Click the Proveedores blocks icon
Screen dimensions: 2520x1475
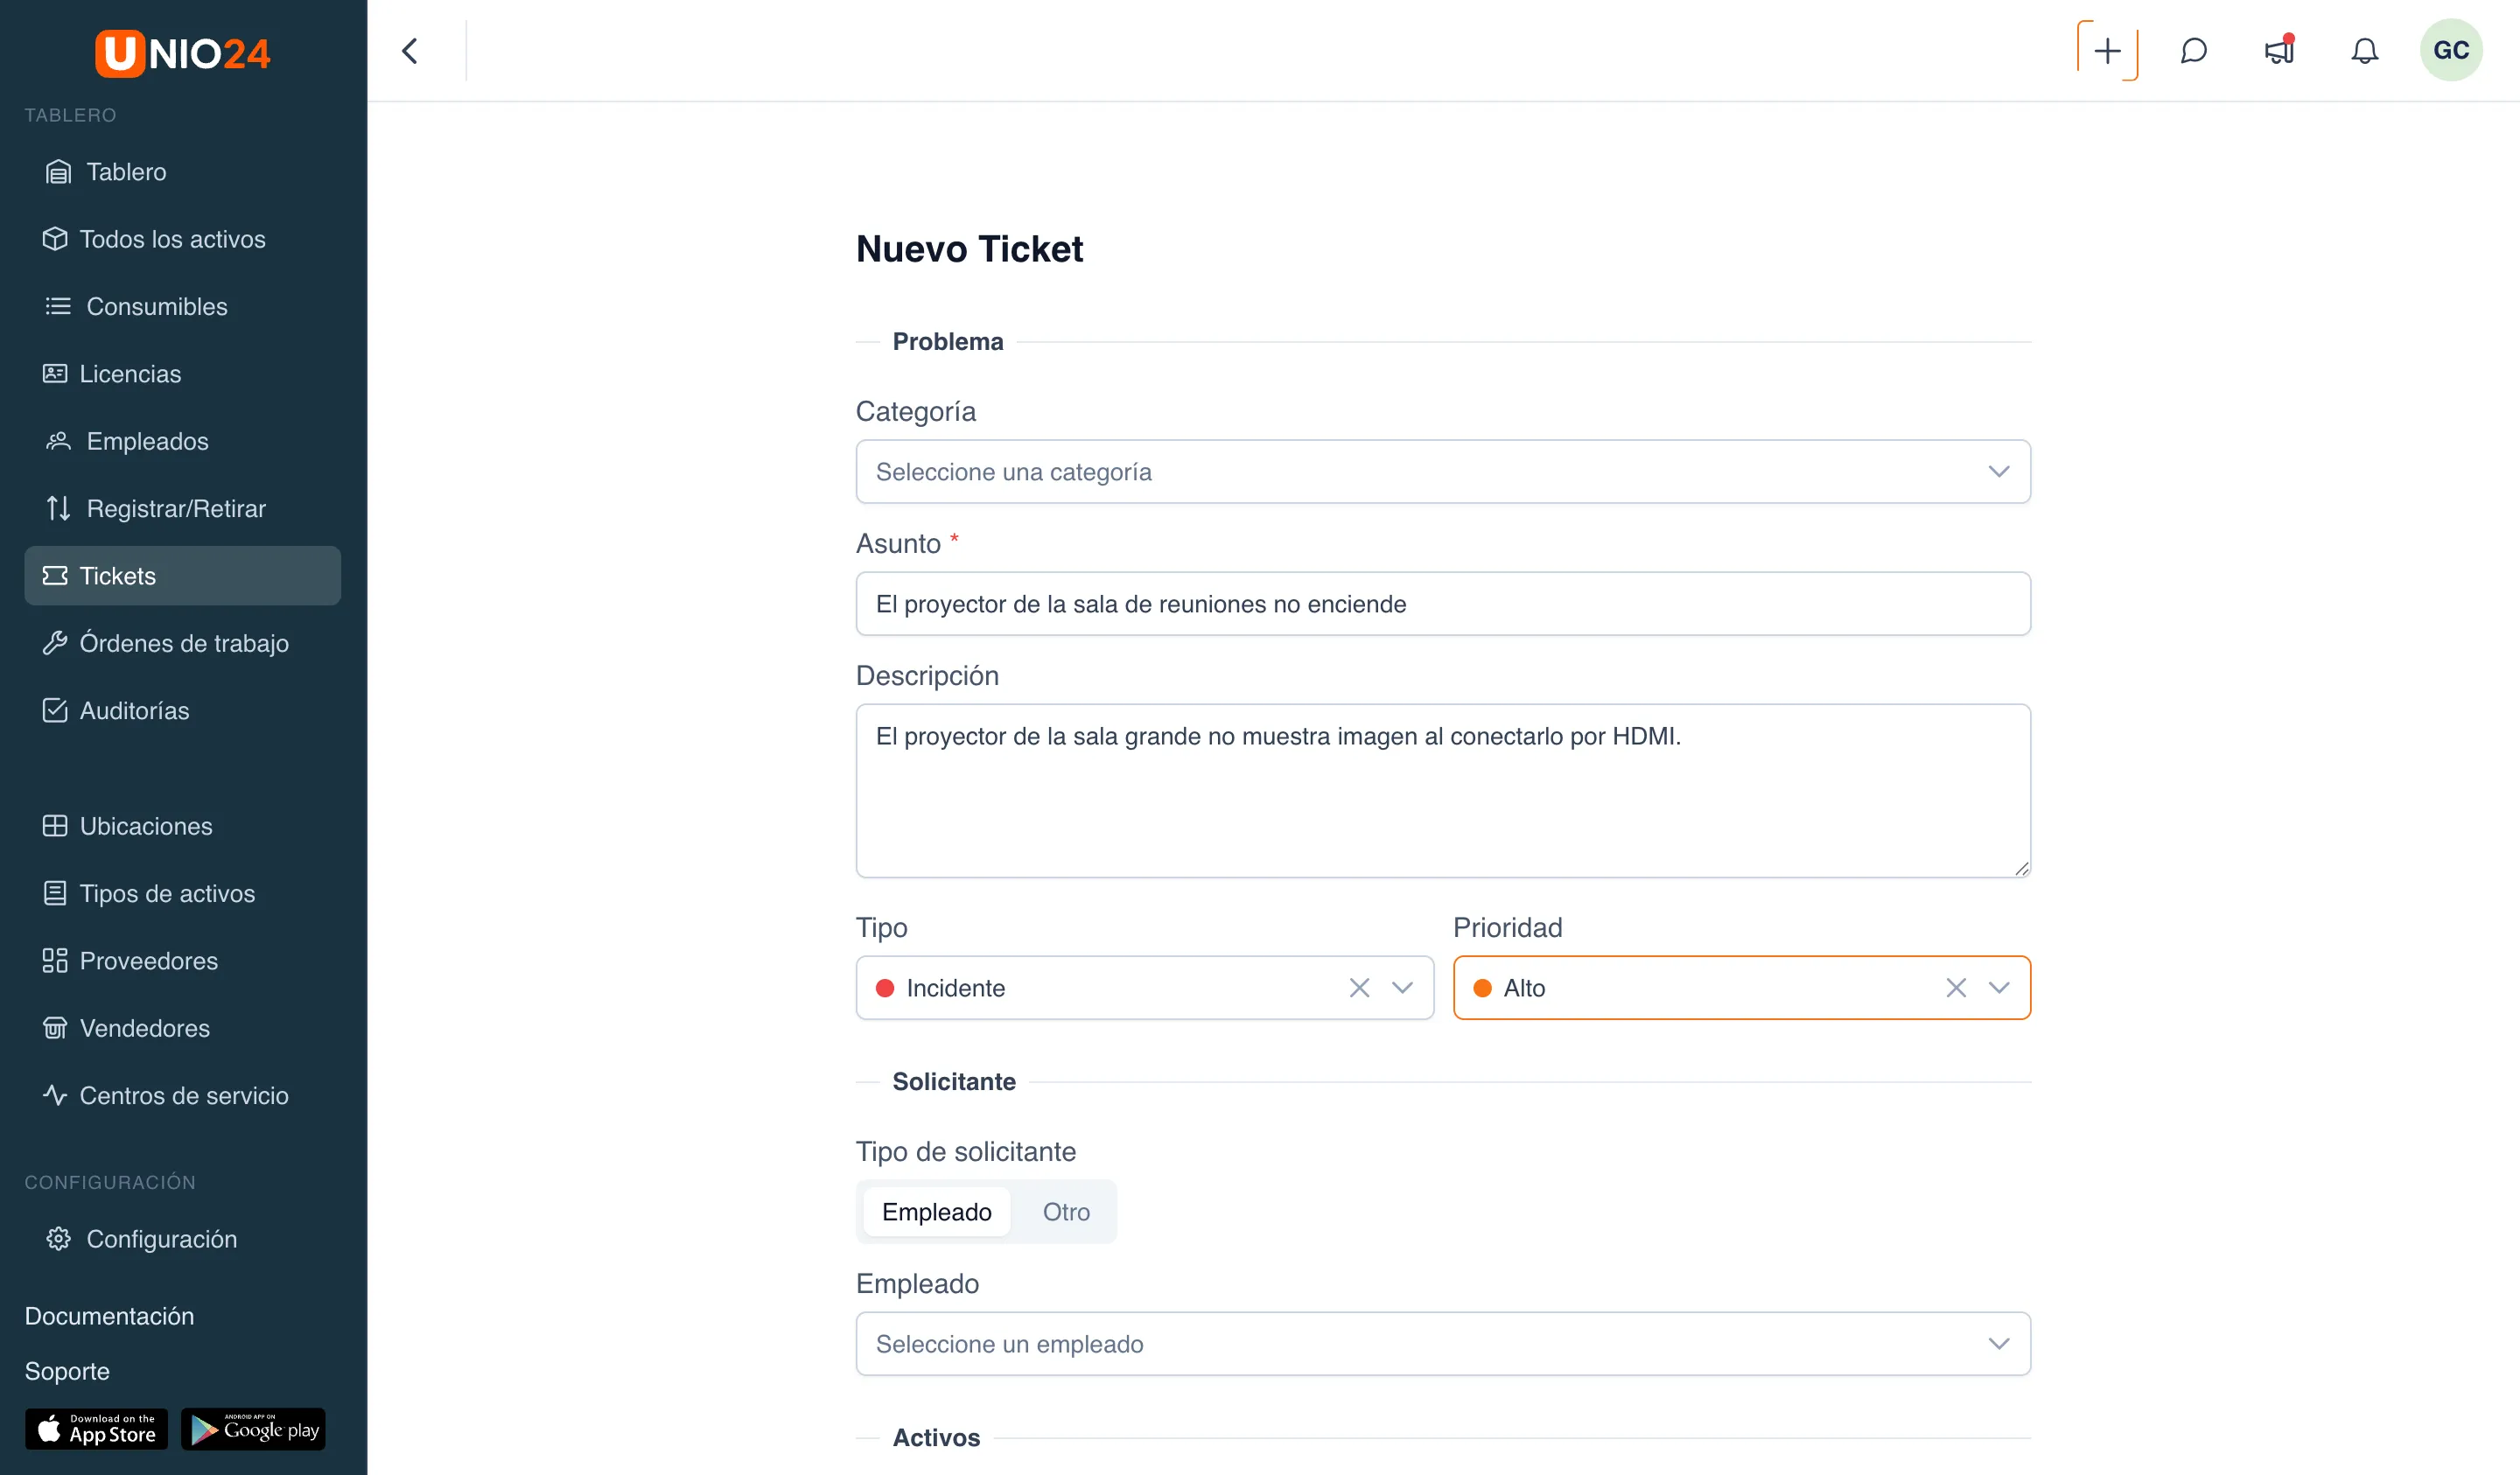[x=55, y=961]
